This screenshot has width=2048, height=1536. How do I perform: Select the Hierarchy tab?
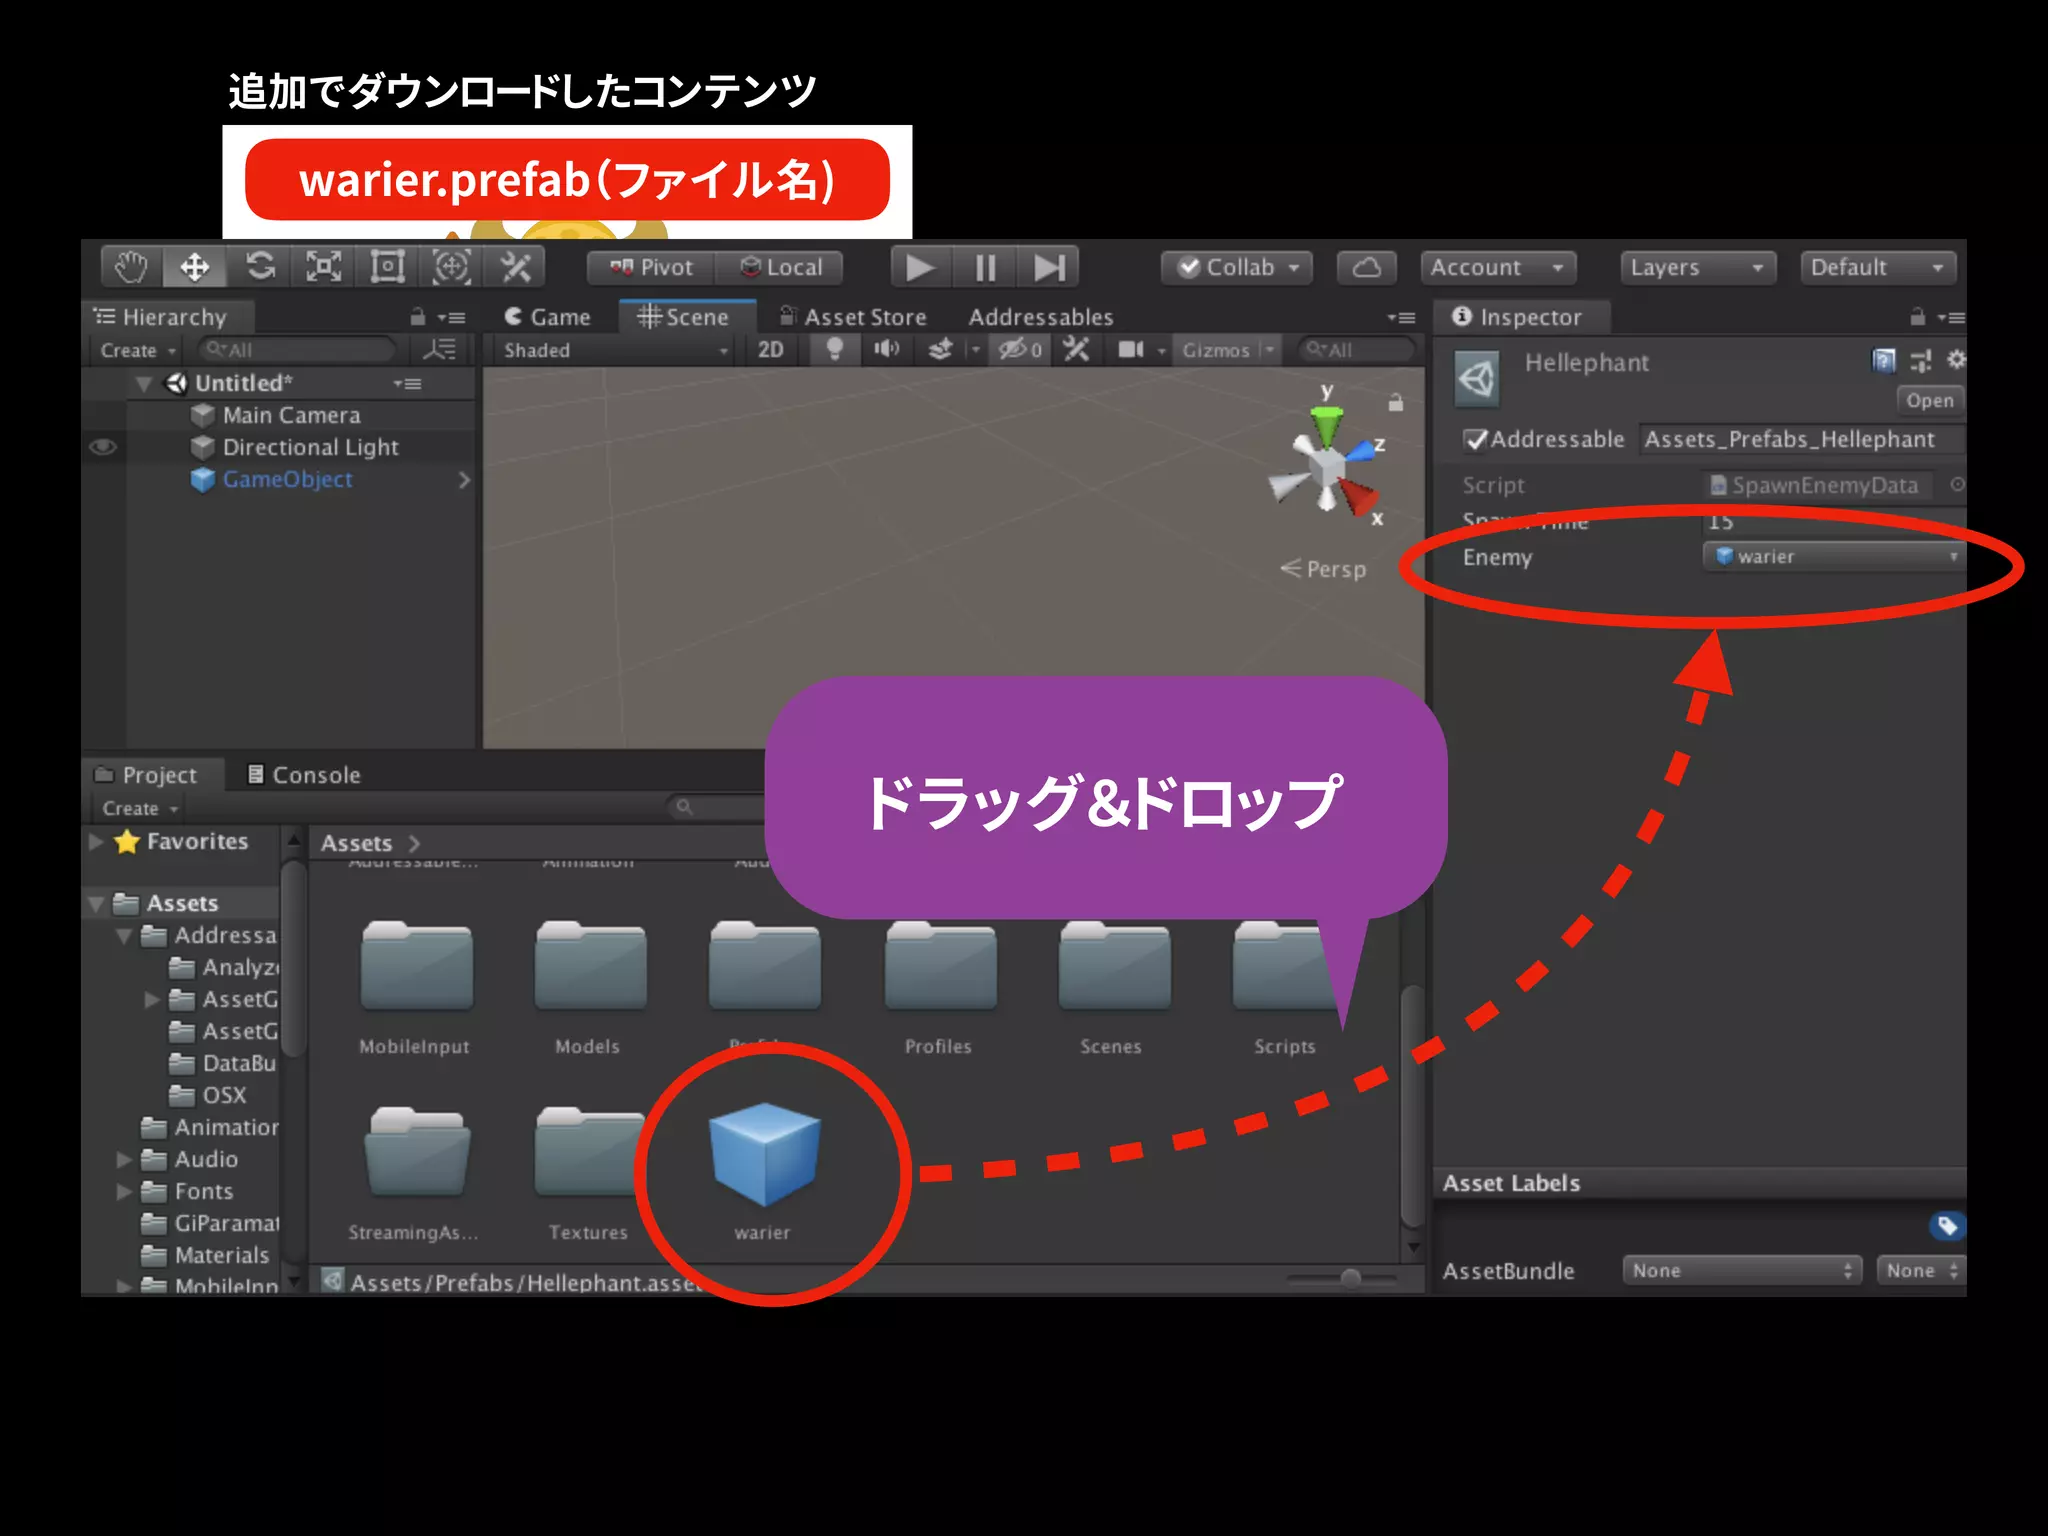tap(163, 317)
